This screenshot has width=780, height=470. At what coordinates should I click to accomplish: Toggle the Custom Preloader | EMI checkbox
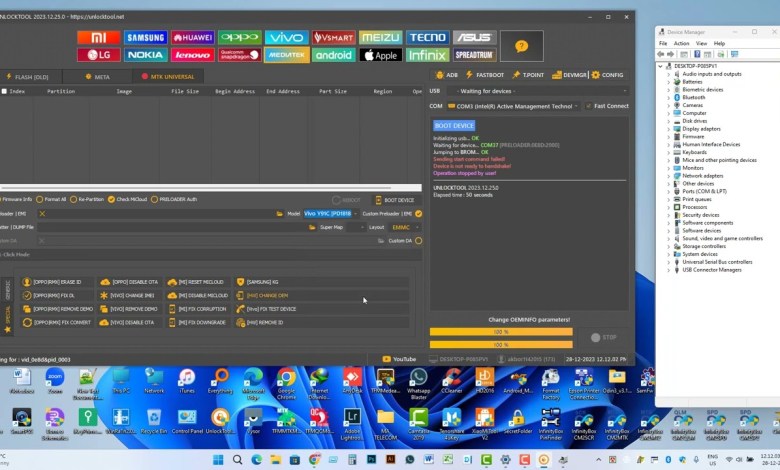click(x=418, y=214)
